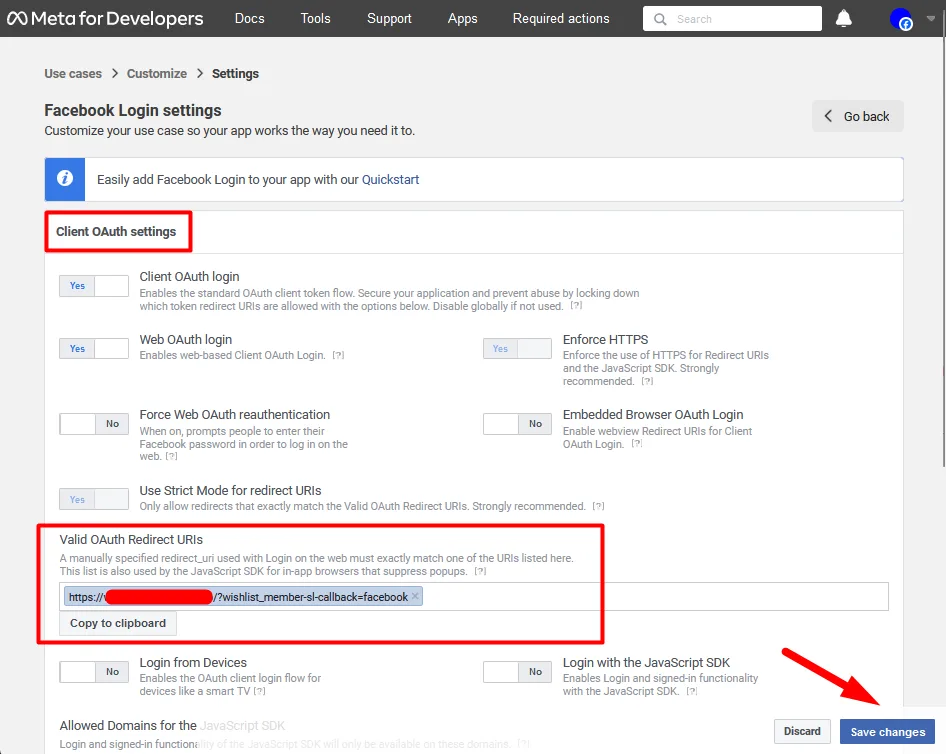The width and height of the screenshot is (946, 754).
Task: Select Apps in the top navigation
Action: [x=462, y=18]
